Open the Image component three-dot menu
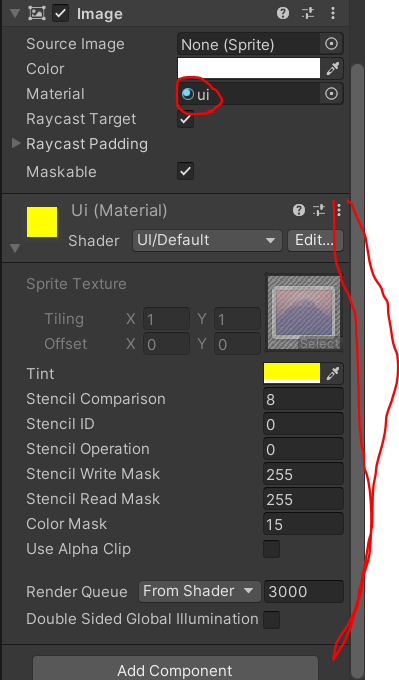The width and height of the screenshot is (399, 680). tap(333, 13)
